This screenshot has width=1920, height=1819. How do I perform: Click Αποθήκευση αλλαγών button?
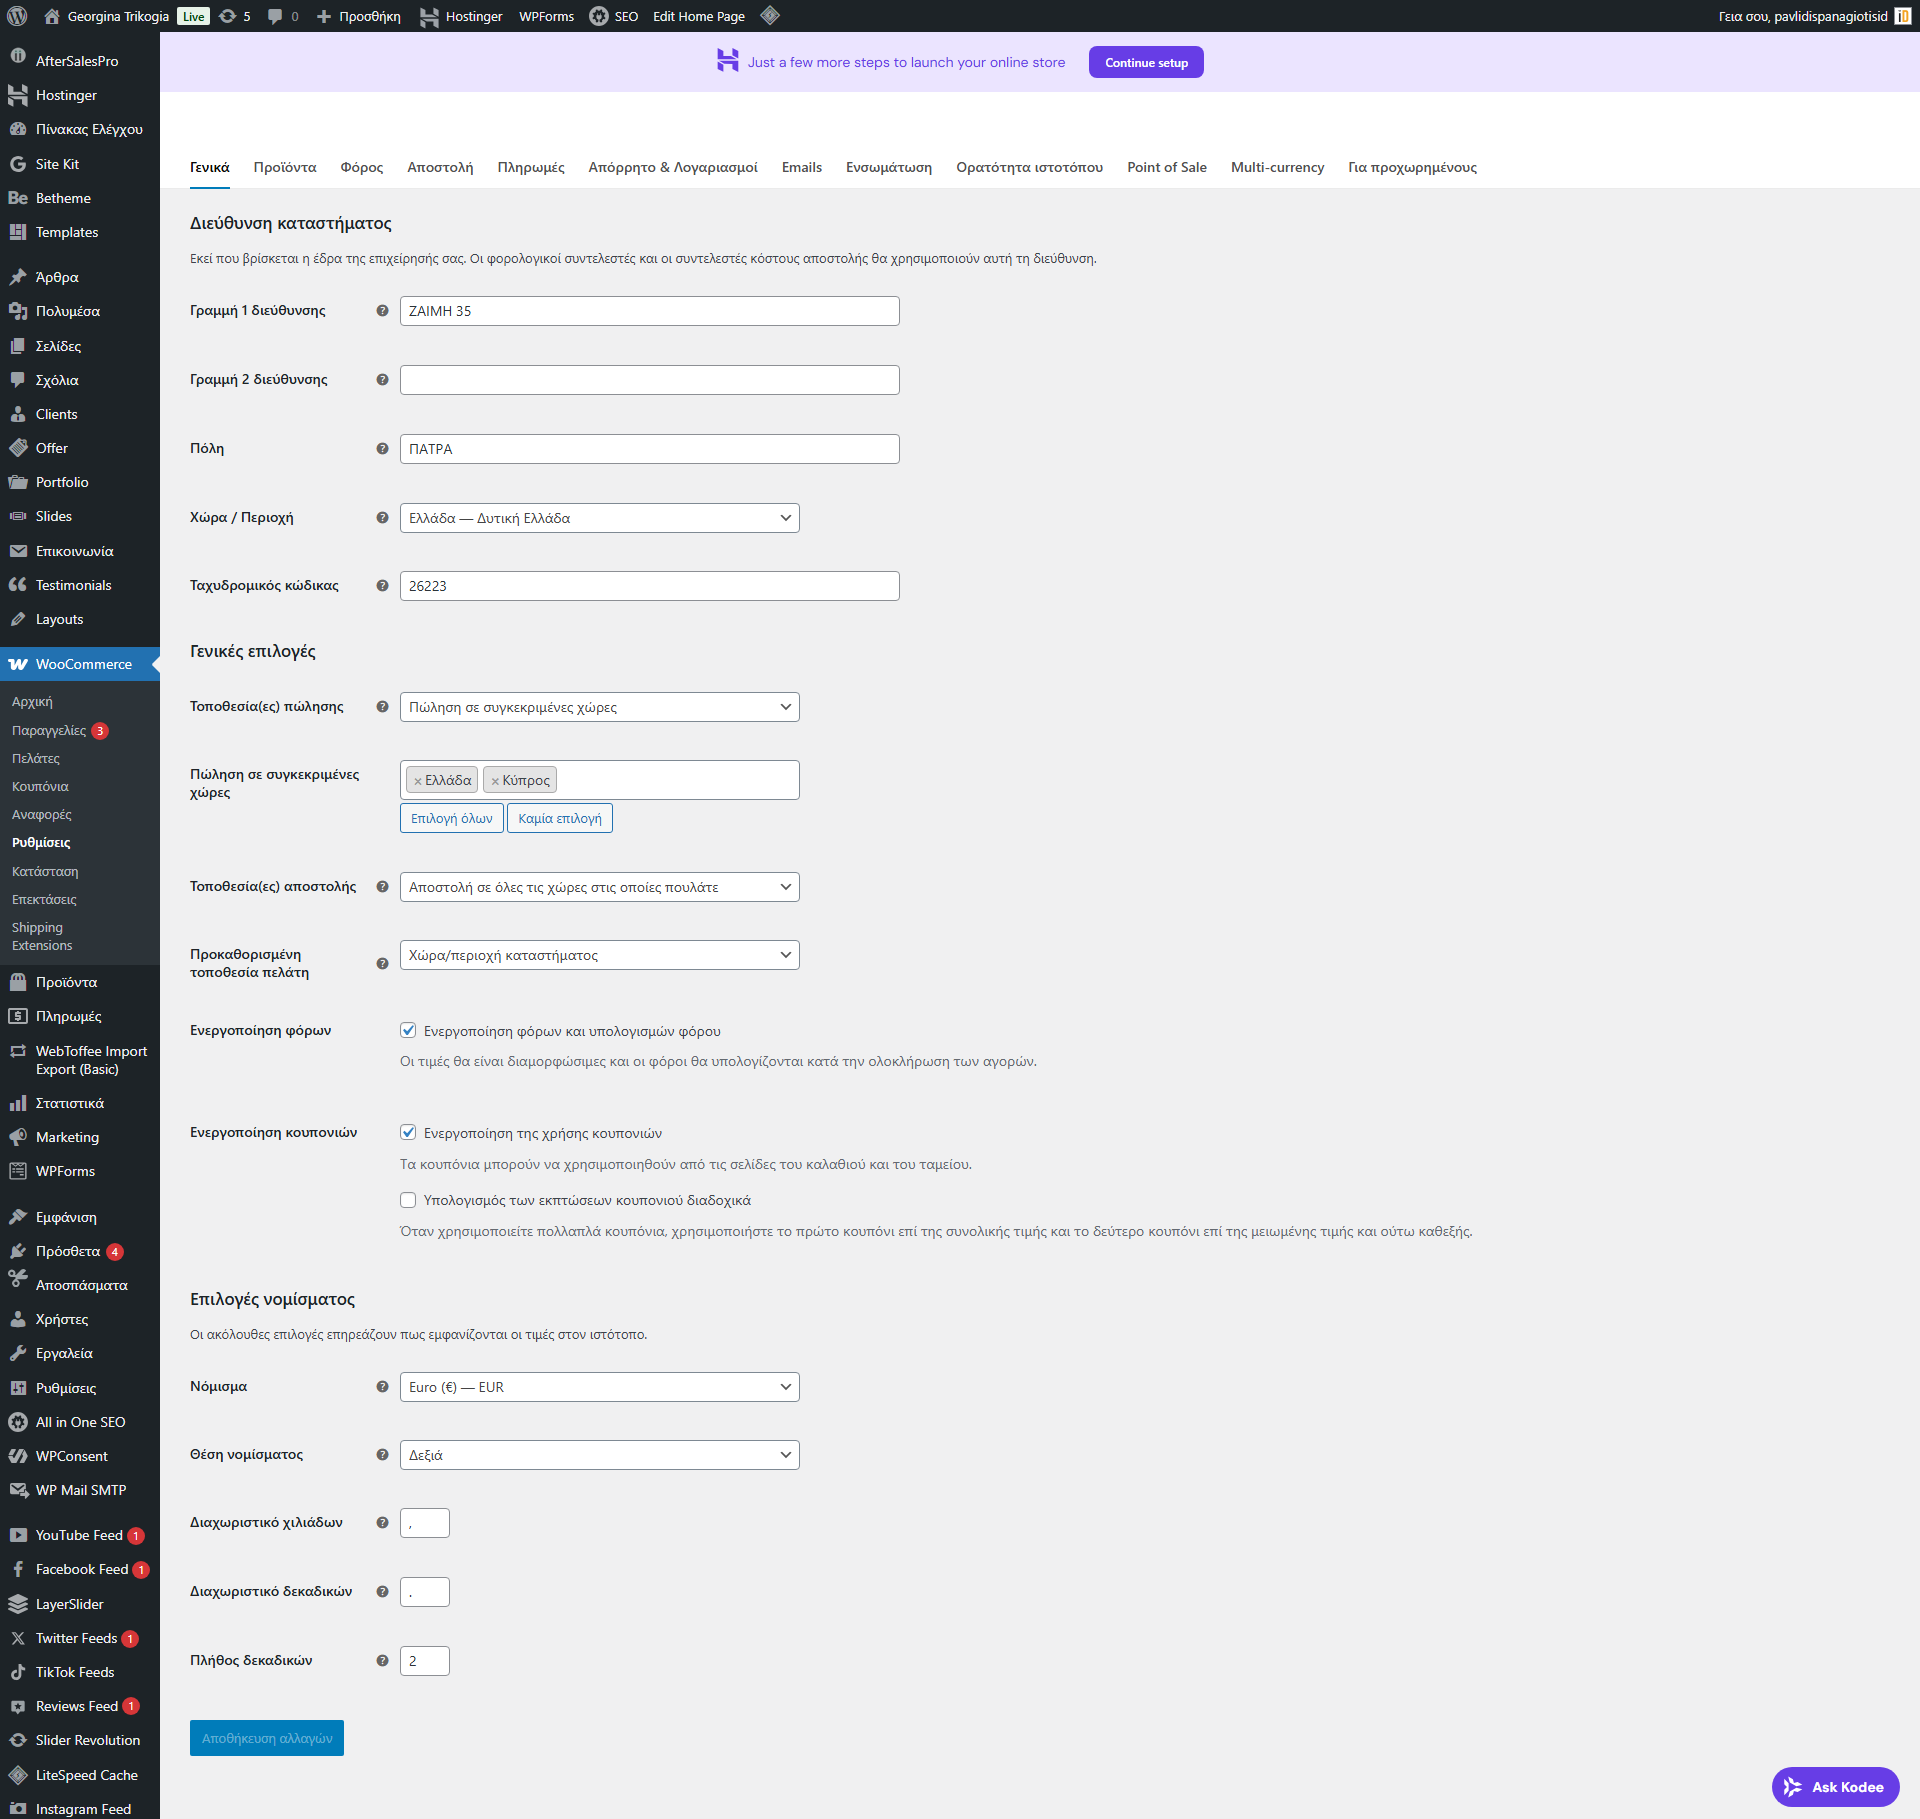[266, 1738]
